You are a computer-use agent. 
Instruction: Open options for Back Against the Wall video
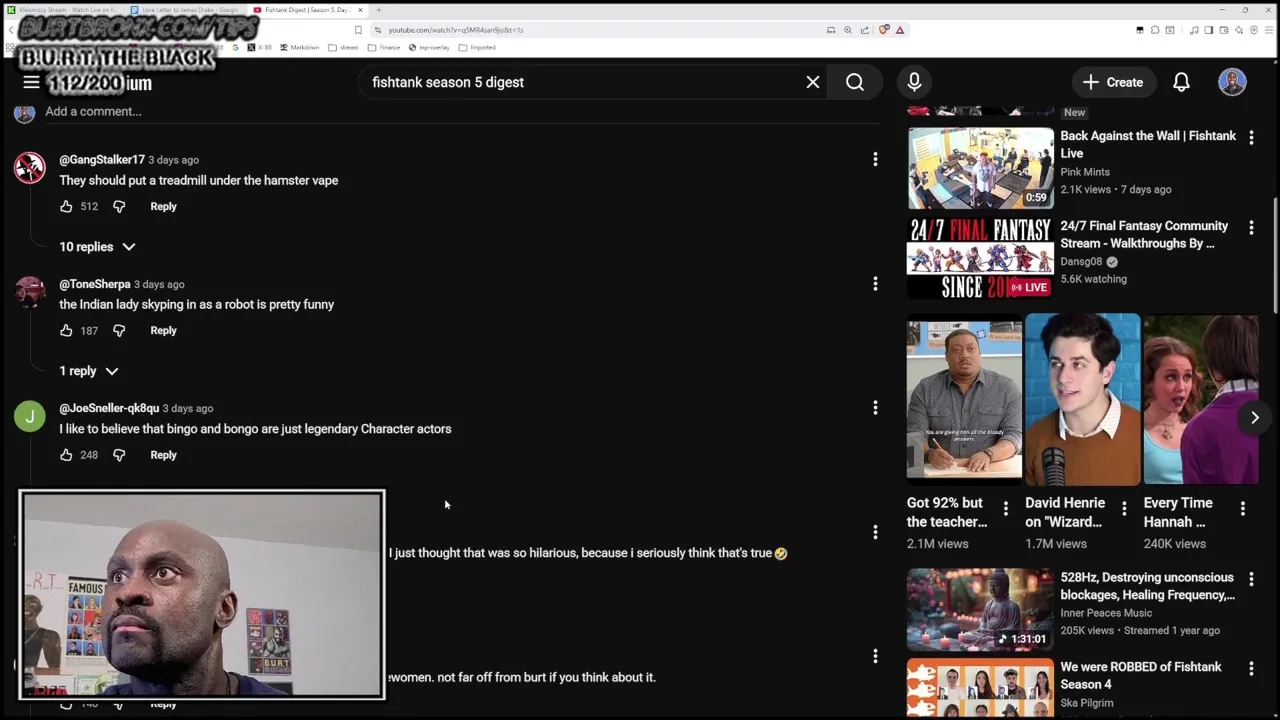click(1251, 137)
